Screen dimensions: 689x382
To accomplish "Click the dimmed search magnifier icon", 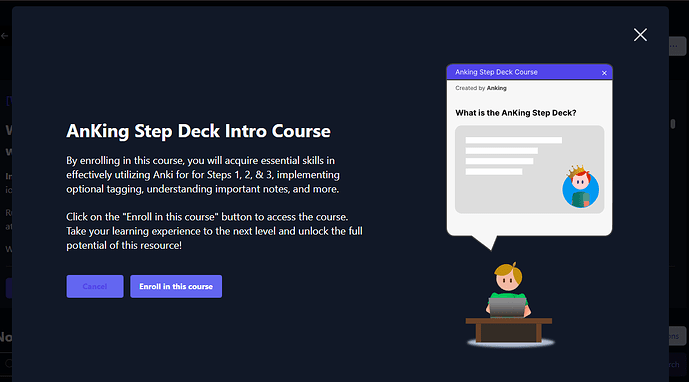I will click(x=8, y=364).
